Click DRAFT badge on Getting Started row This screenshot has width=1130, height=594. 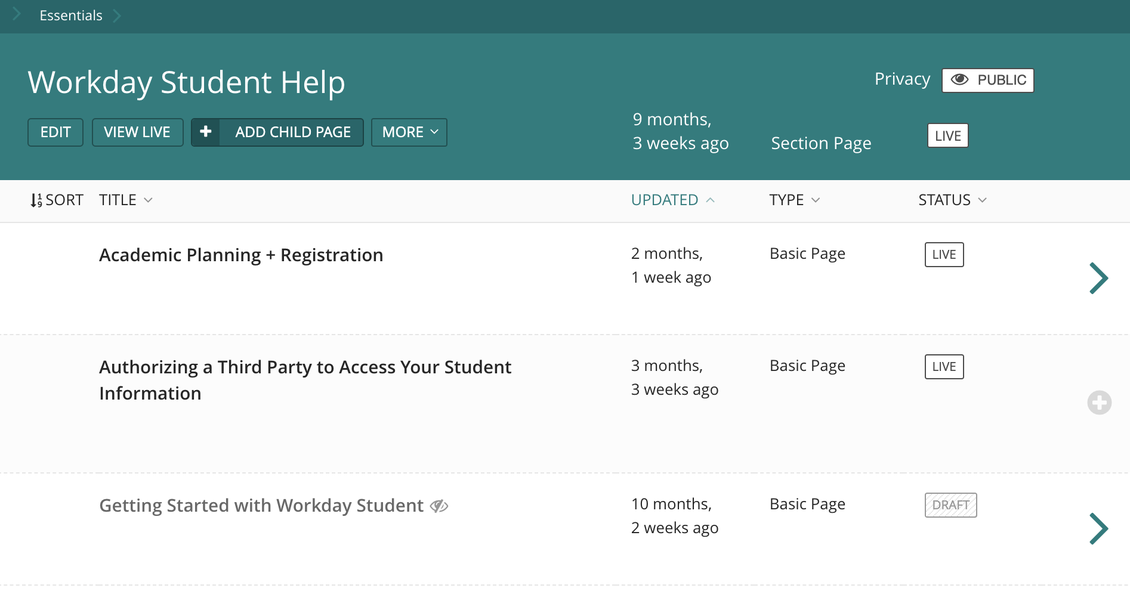coord(951,505)
